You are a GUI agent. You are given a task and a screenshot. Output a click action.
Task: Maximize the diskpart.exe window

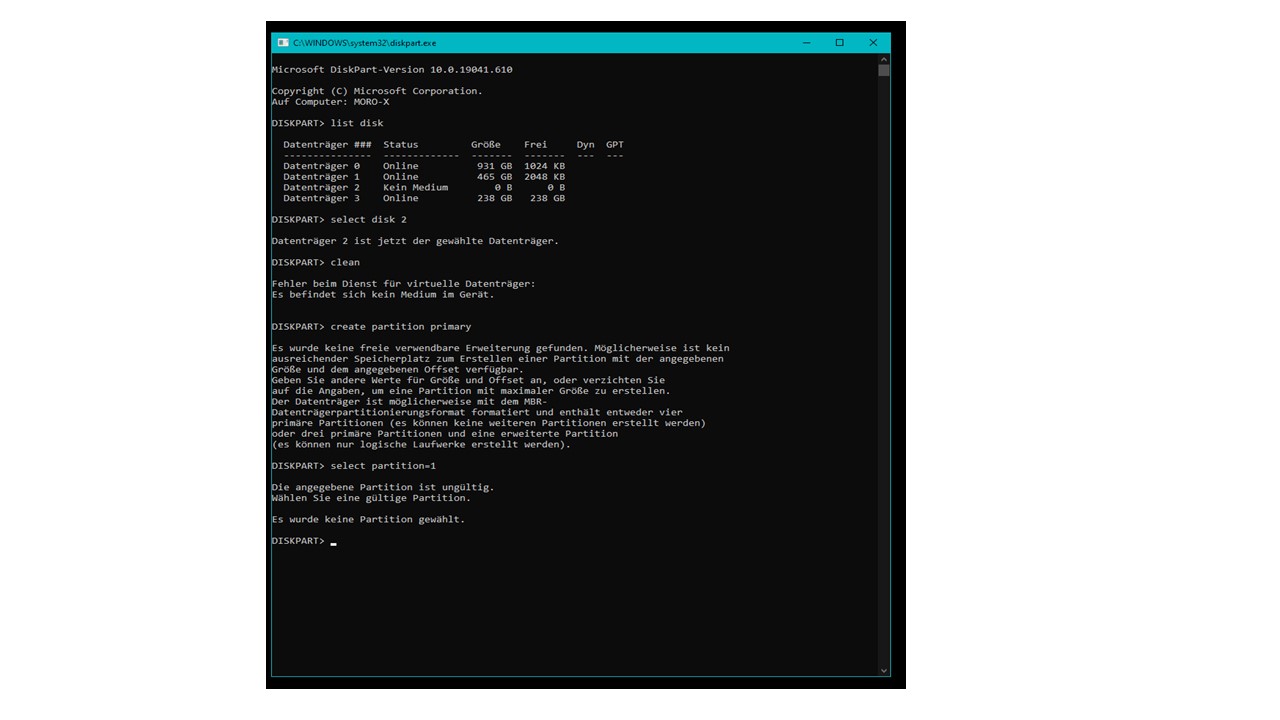point(840,43)
